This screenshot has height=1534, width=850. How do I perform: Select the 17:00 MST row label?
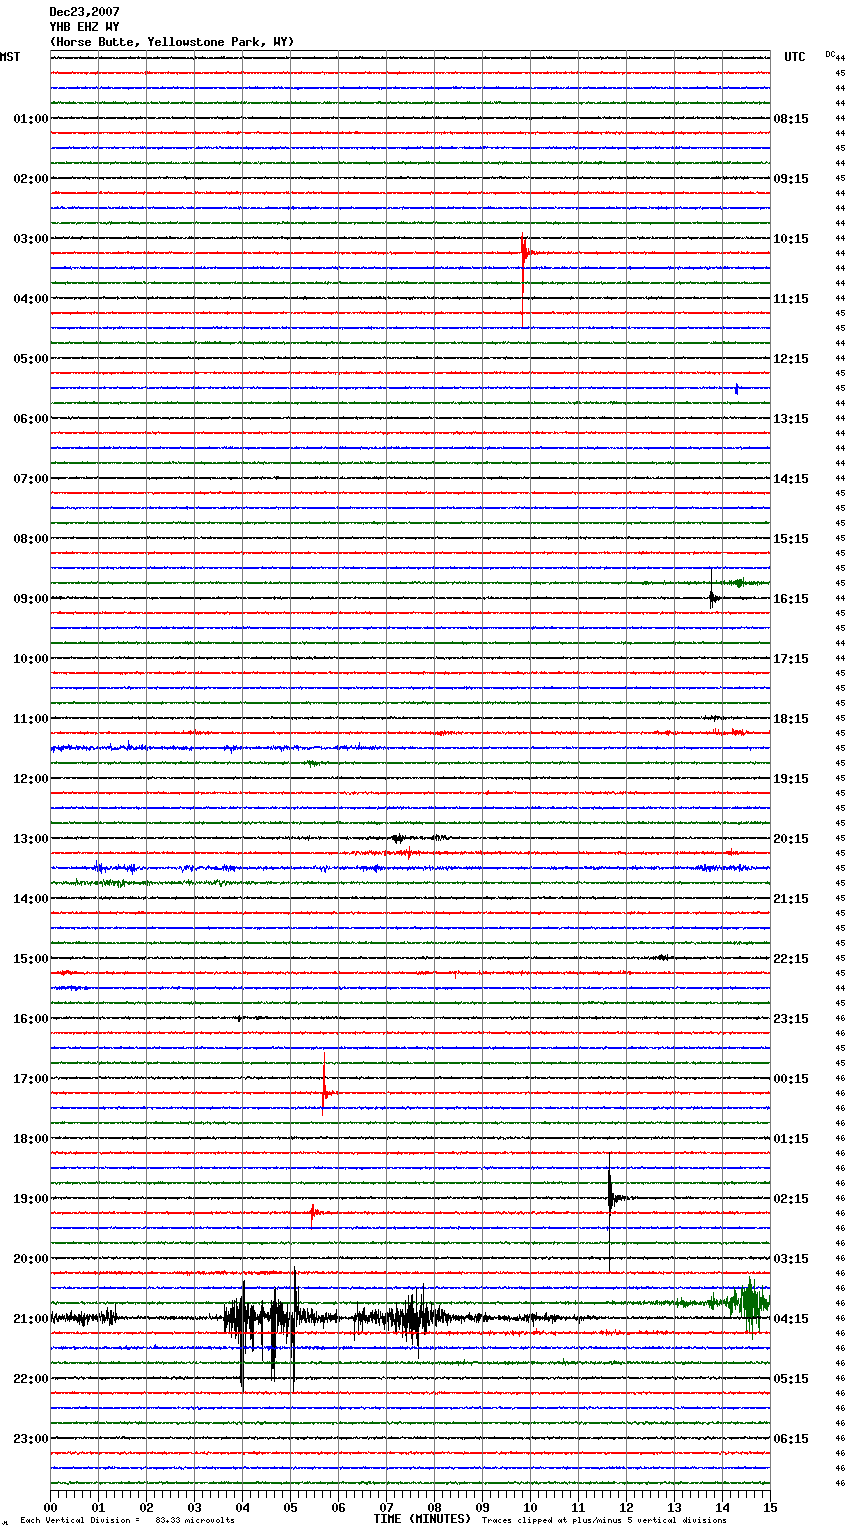click(x=31, y=1079)
